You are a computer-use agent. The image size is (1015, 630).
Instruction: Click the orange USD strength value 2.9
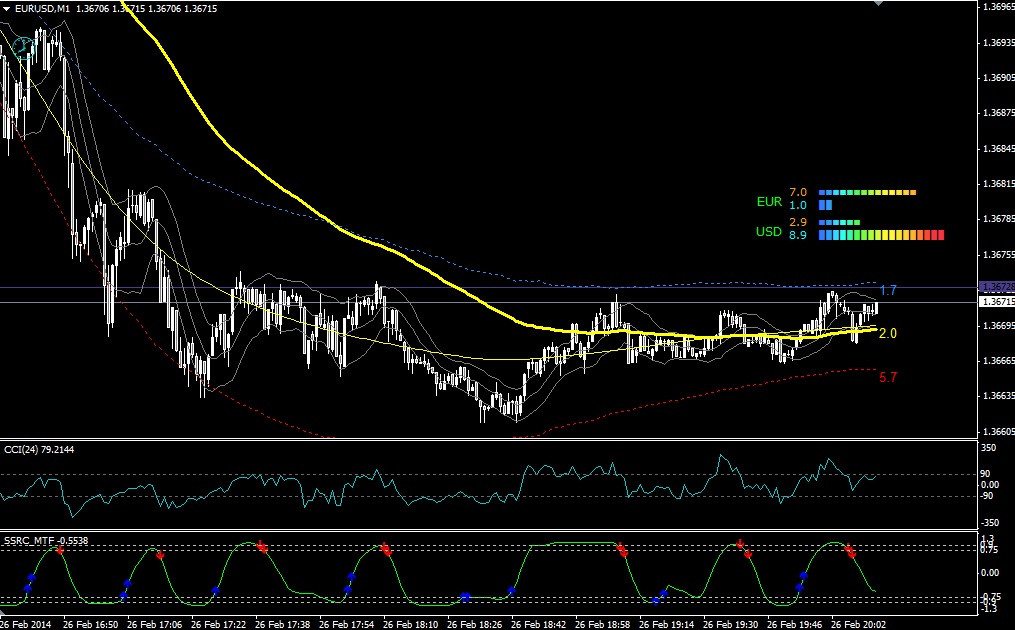(798, 222)
